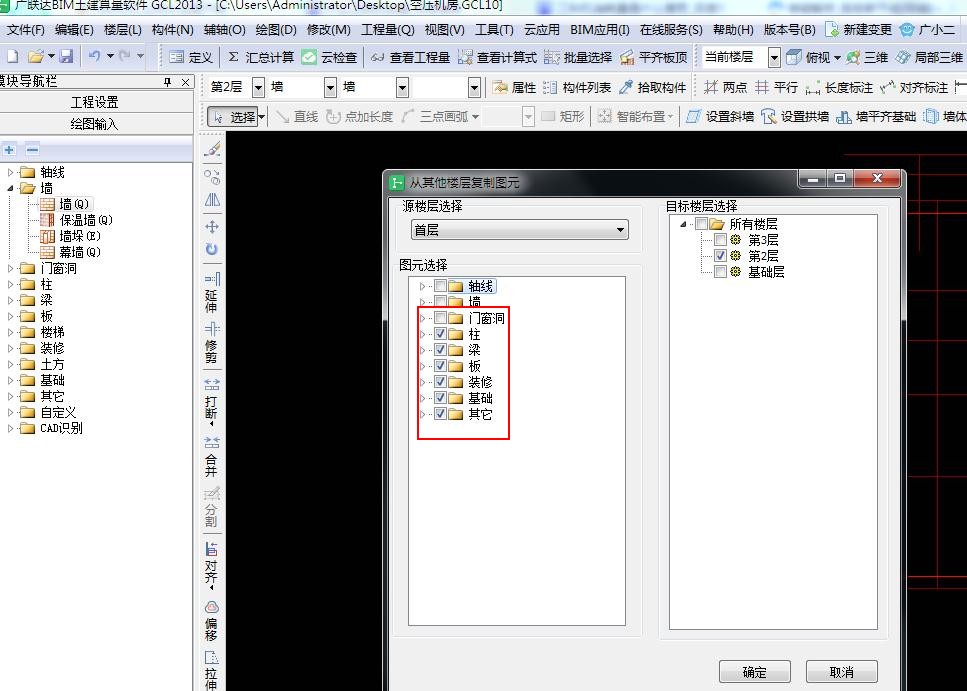Click the 合并 merge tool in side toolbar
The width and height of the screenshot is (967, 691).
tap(212, 458)
